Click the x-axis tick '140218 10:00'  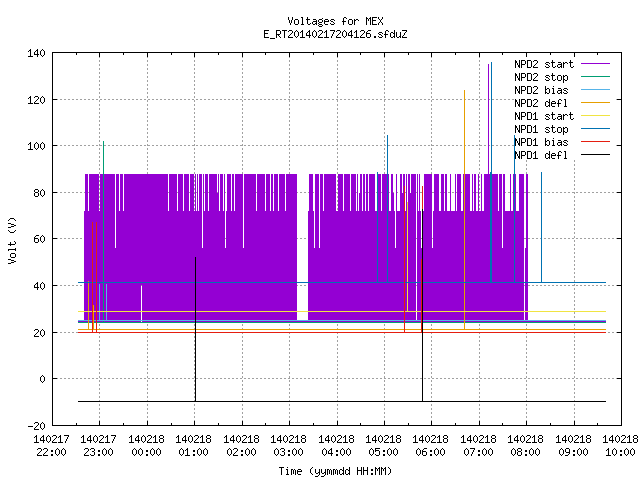click(x=620, y=446)
